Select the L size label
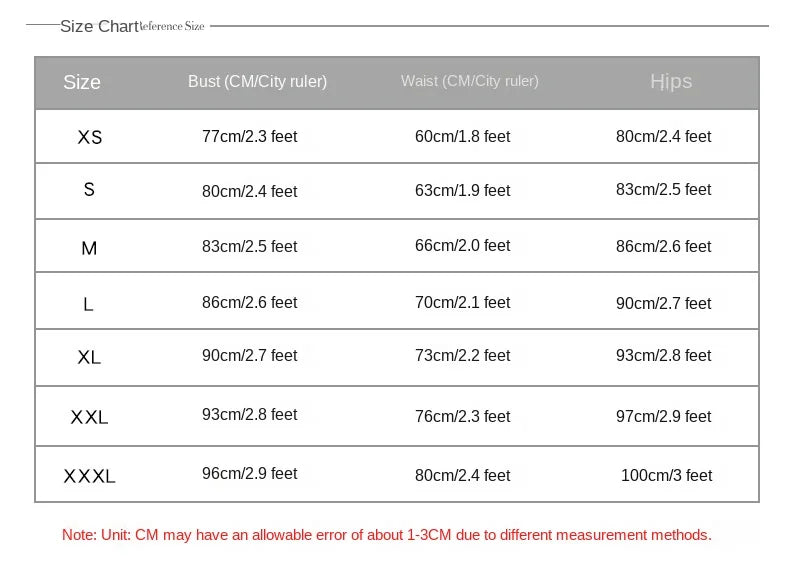Screen dimensions: 790x580 coord(88,304)
